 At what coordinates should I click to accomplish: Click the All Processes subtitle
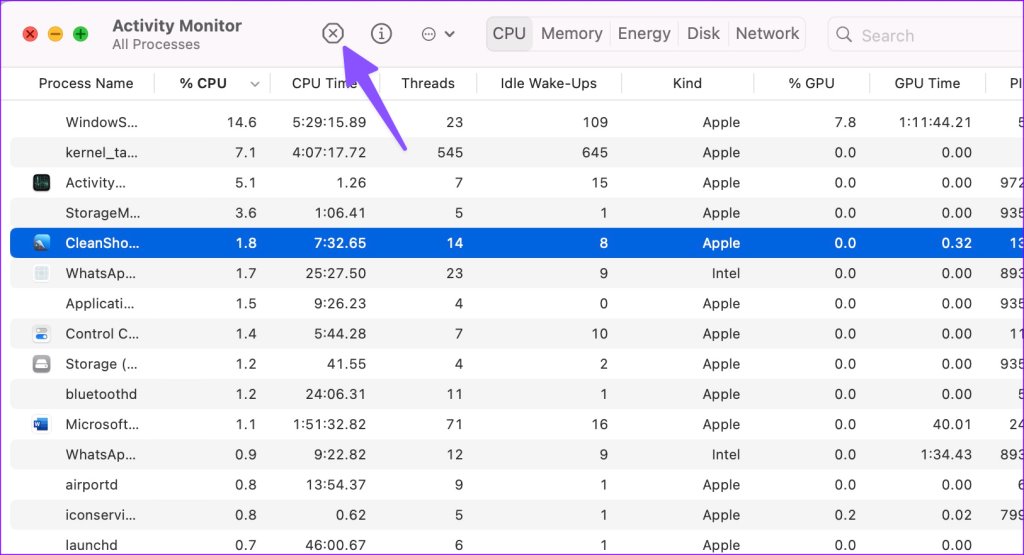[156, 44]
